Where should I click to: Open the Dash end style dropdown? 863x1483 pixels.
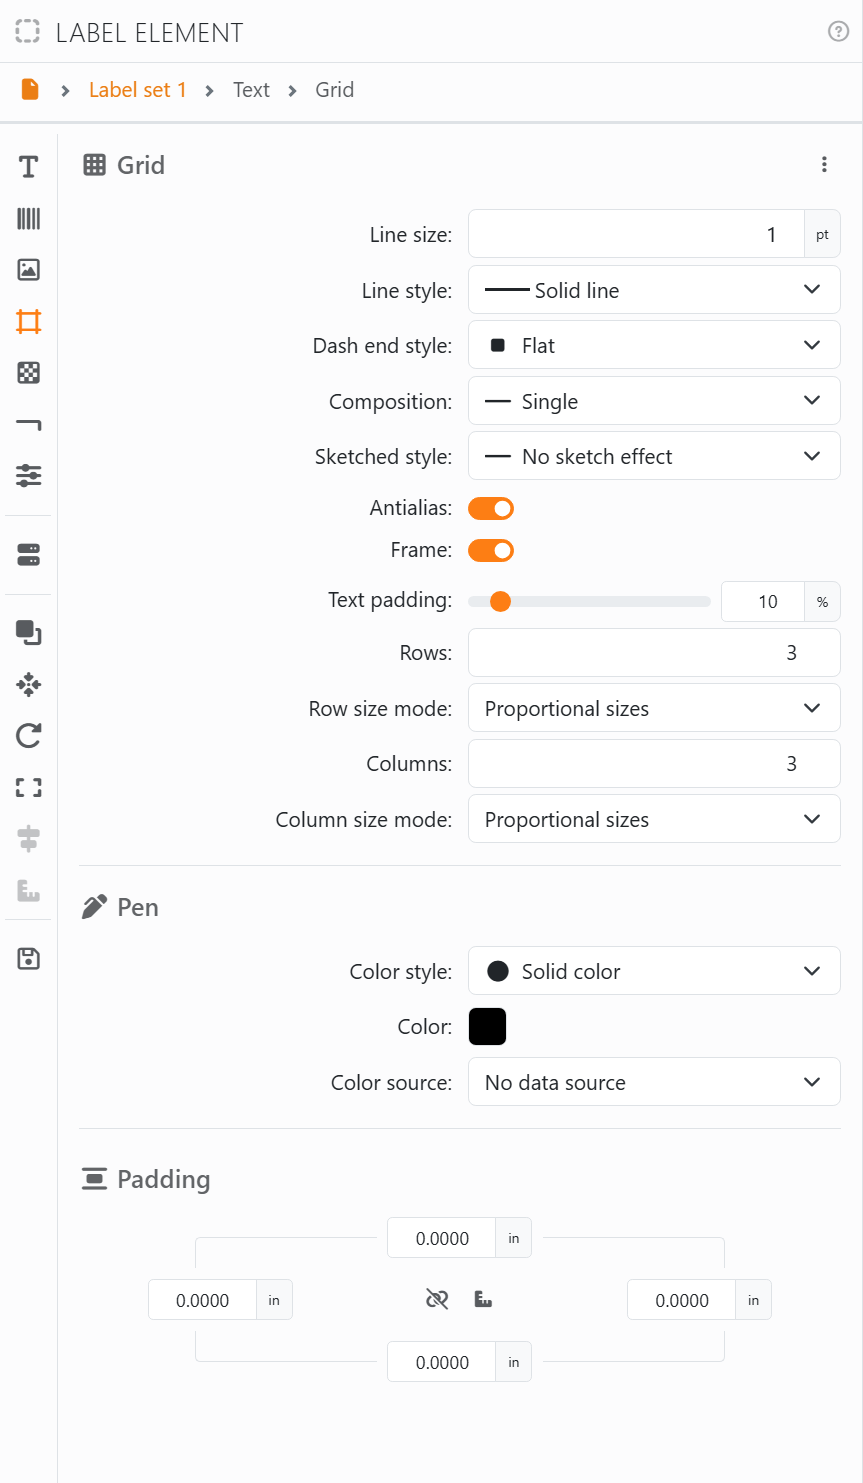point(654,345)
